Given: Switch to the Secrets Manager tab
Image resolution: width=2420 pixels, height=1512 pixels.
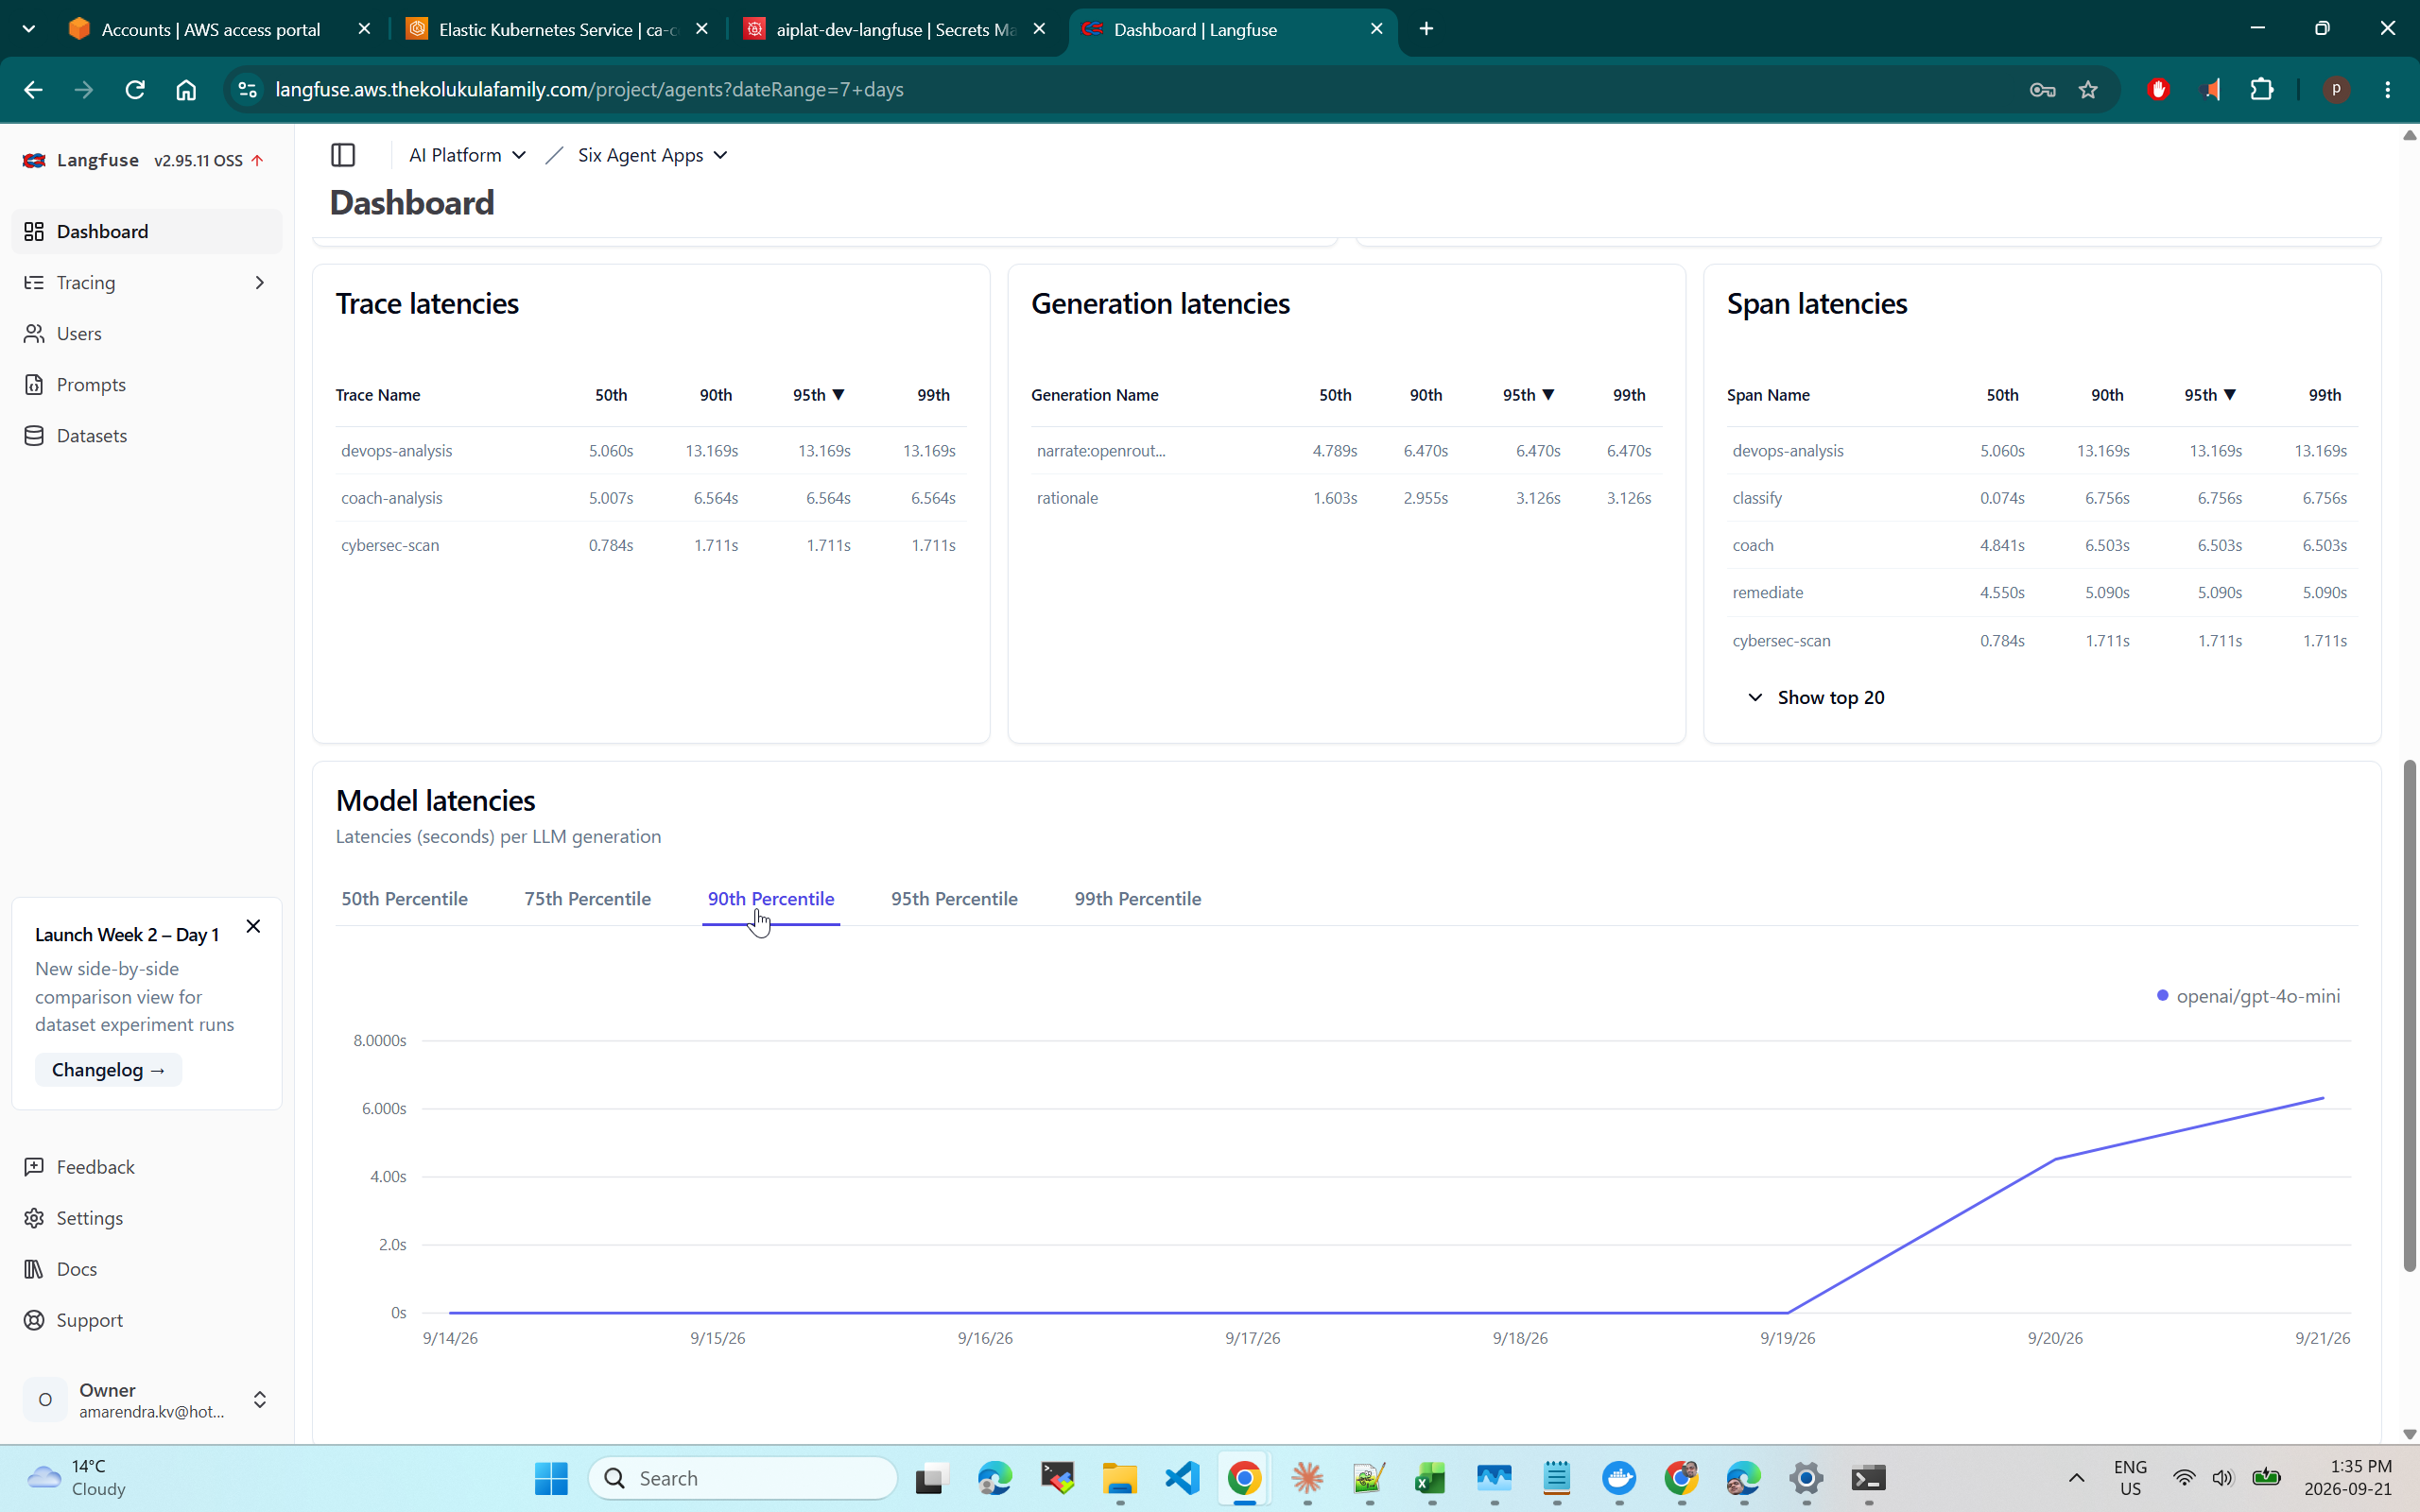Looking at the screenshot, I should 895,29.
